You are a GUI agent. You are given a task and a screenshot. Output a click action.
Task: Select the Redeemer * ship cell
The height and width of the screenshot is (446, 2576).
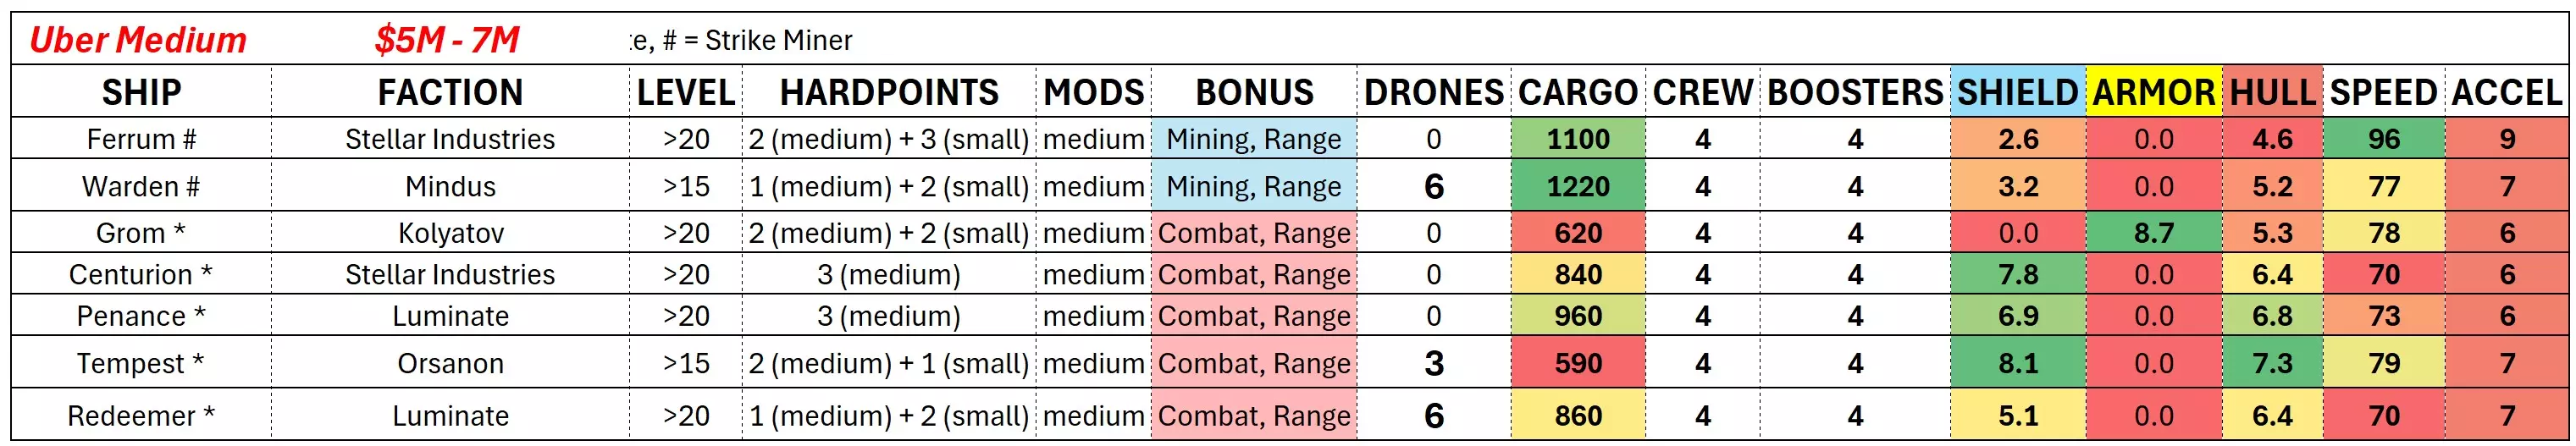pos(141,415)
